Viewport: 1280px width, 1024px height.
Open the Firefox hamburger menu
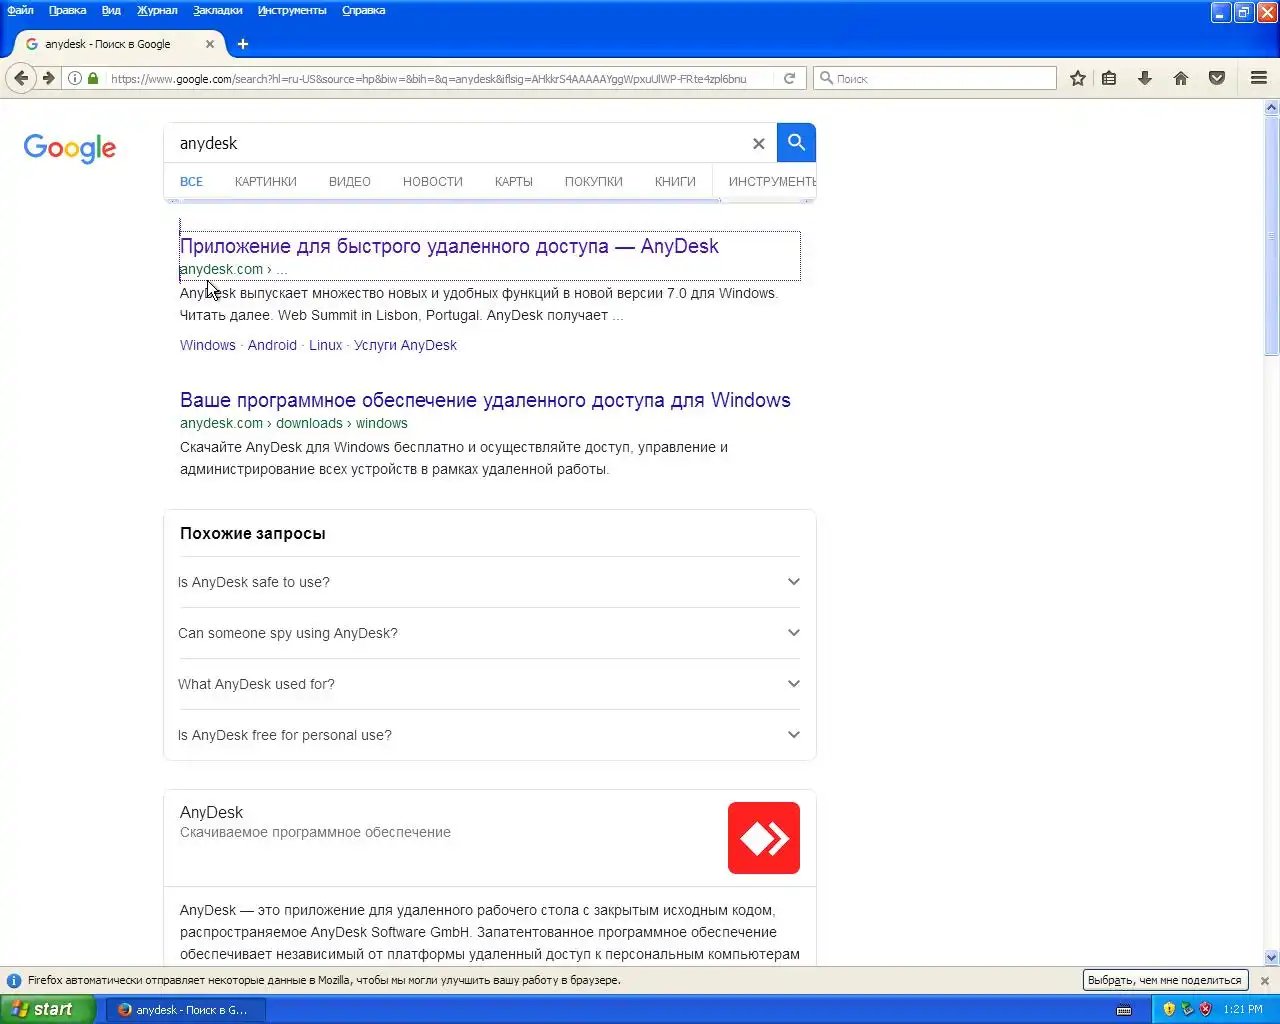tap(1259, 78)
